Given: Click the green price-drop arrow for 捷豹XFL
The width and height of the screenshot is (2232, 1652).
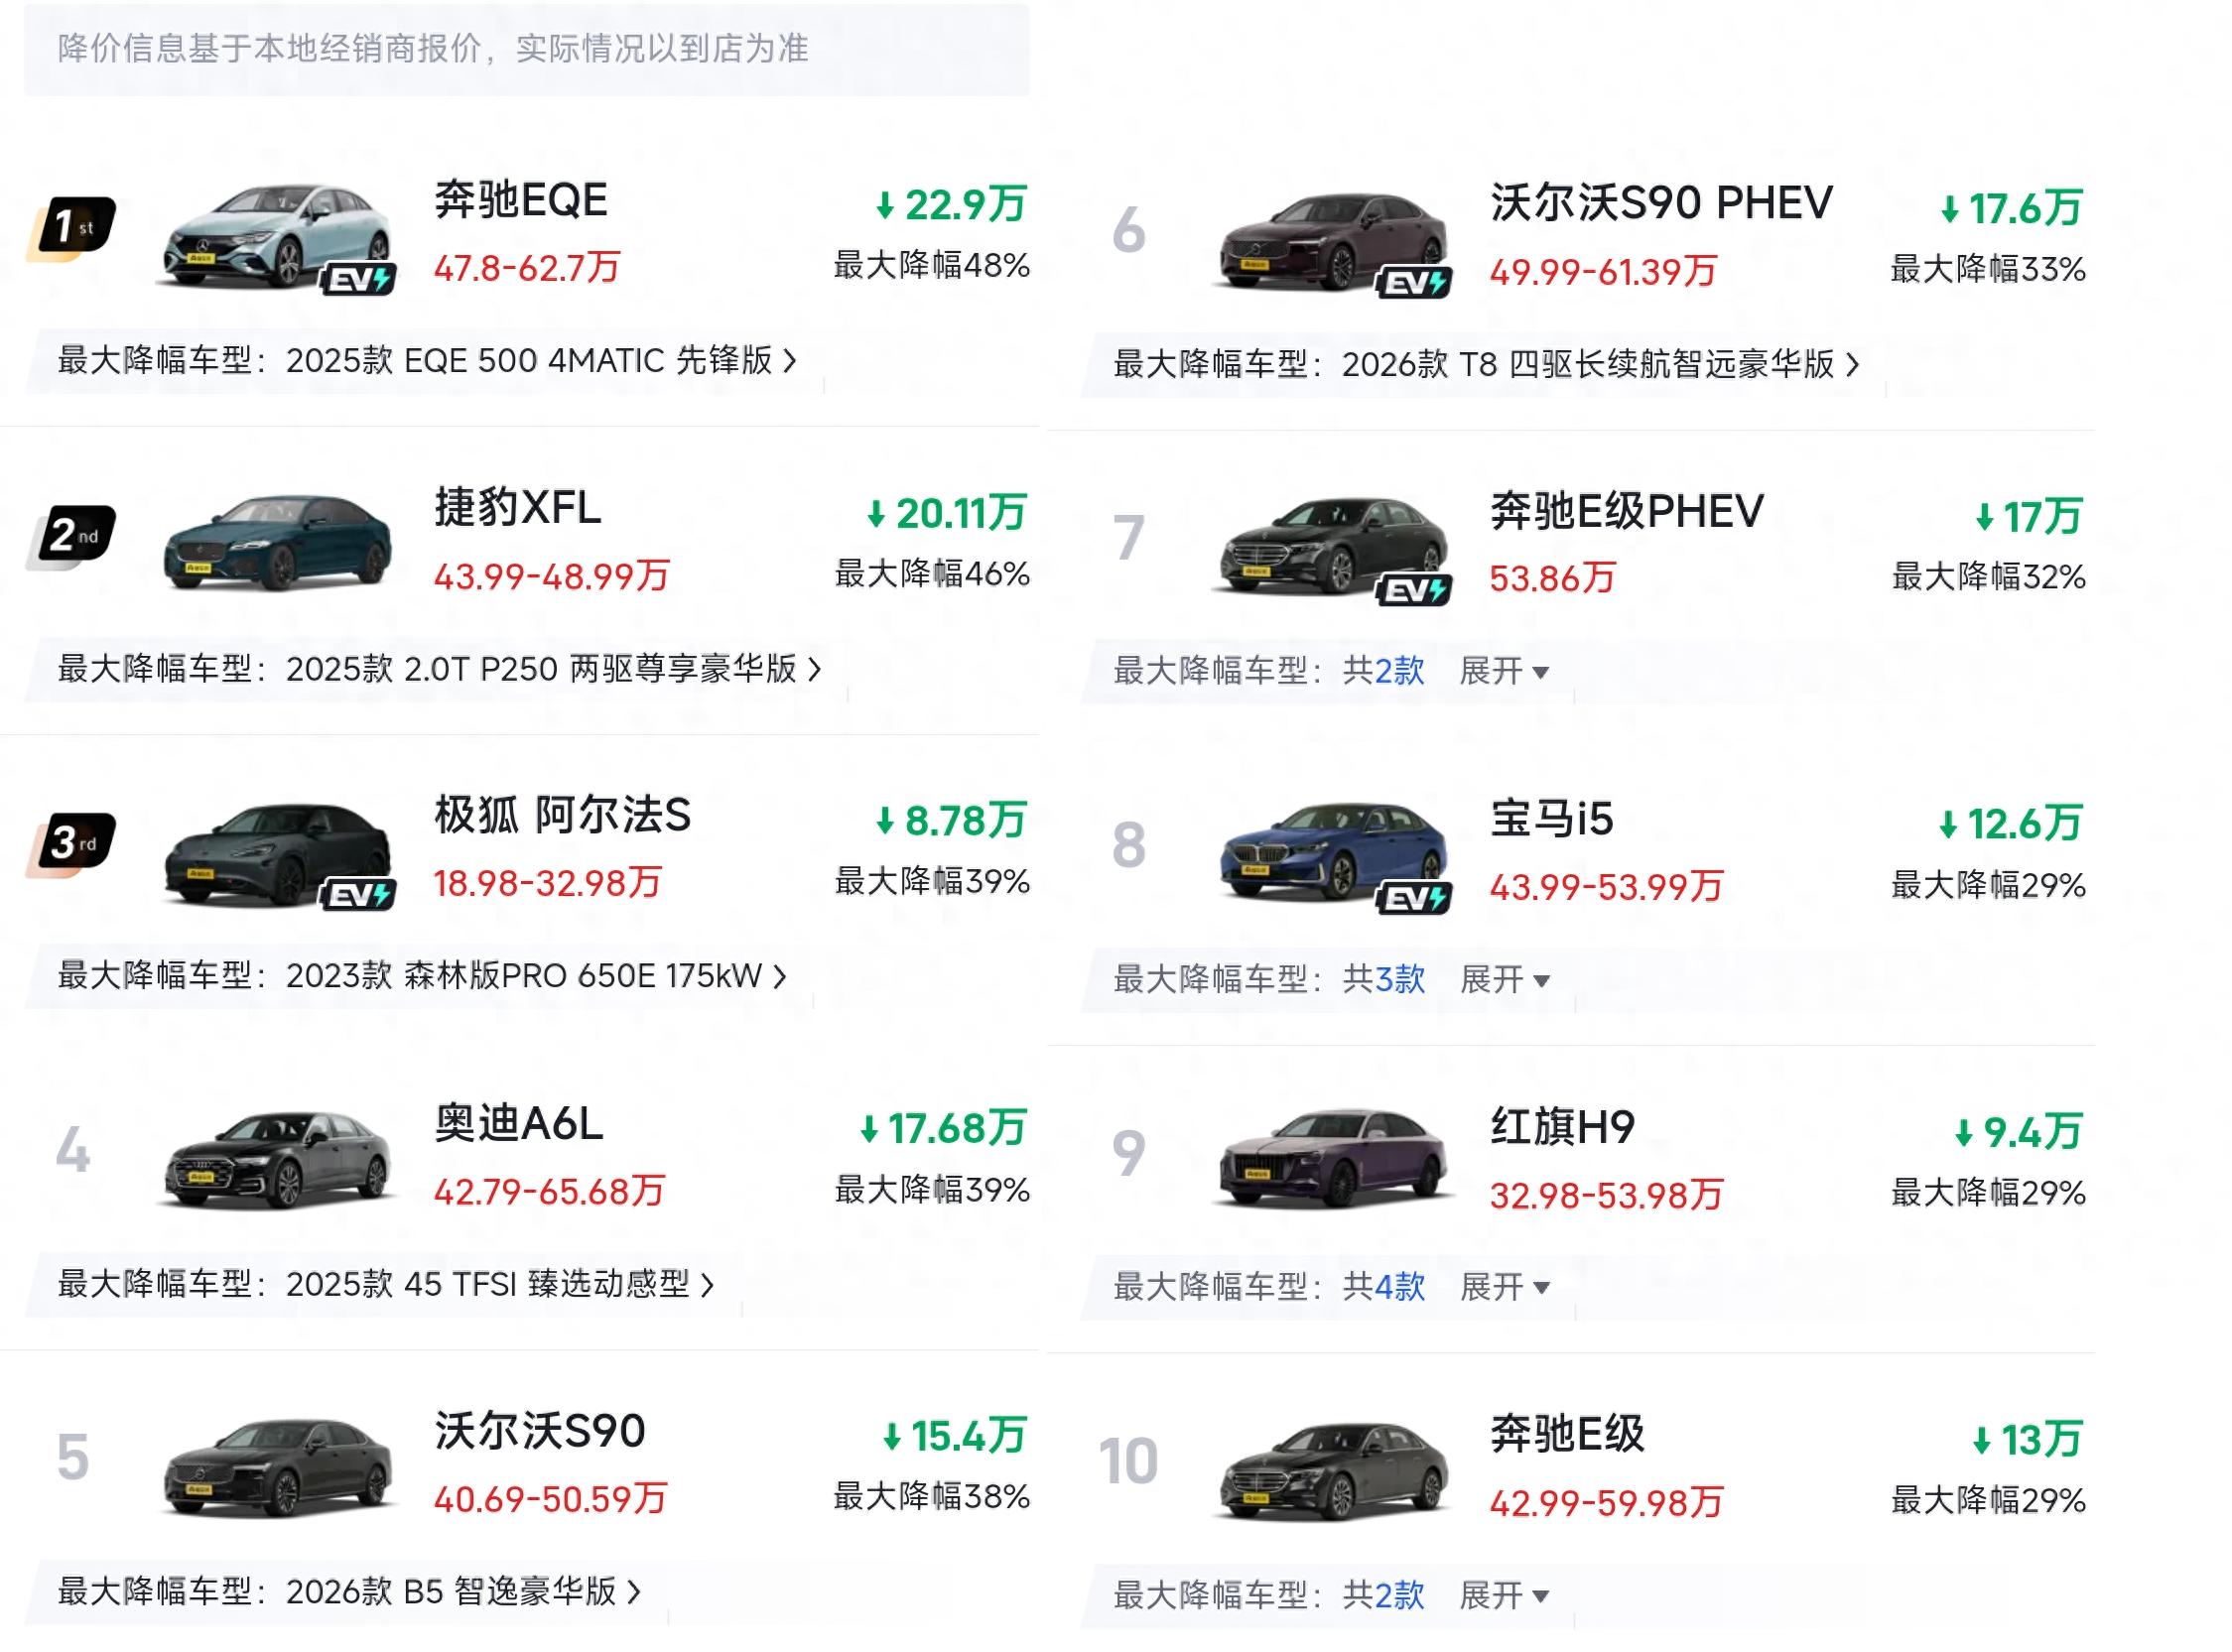Looking at the screenshot, I should (876, 514).
